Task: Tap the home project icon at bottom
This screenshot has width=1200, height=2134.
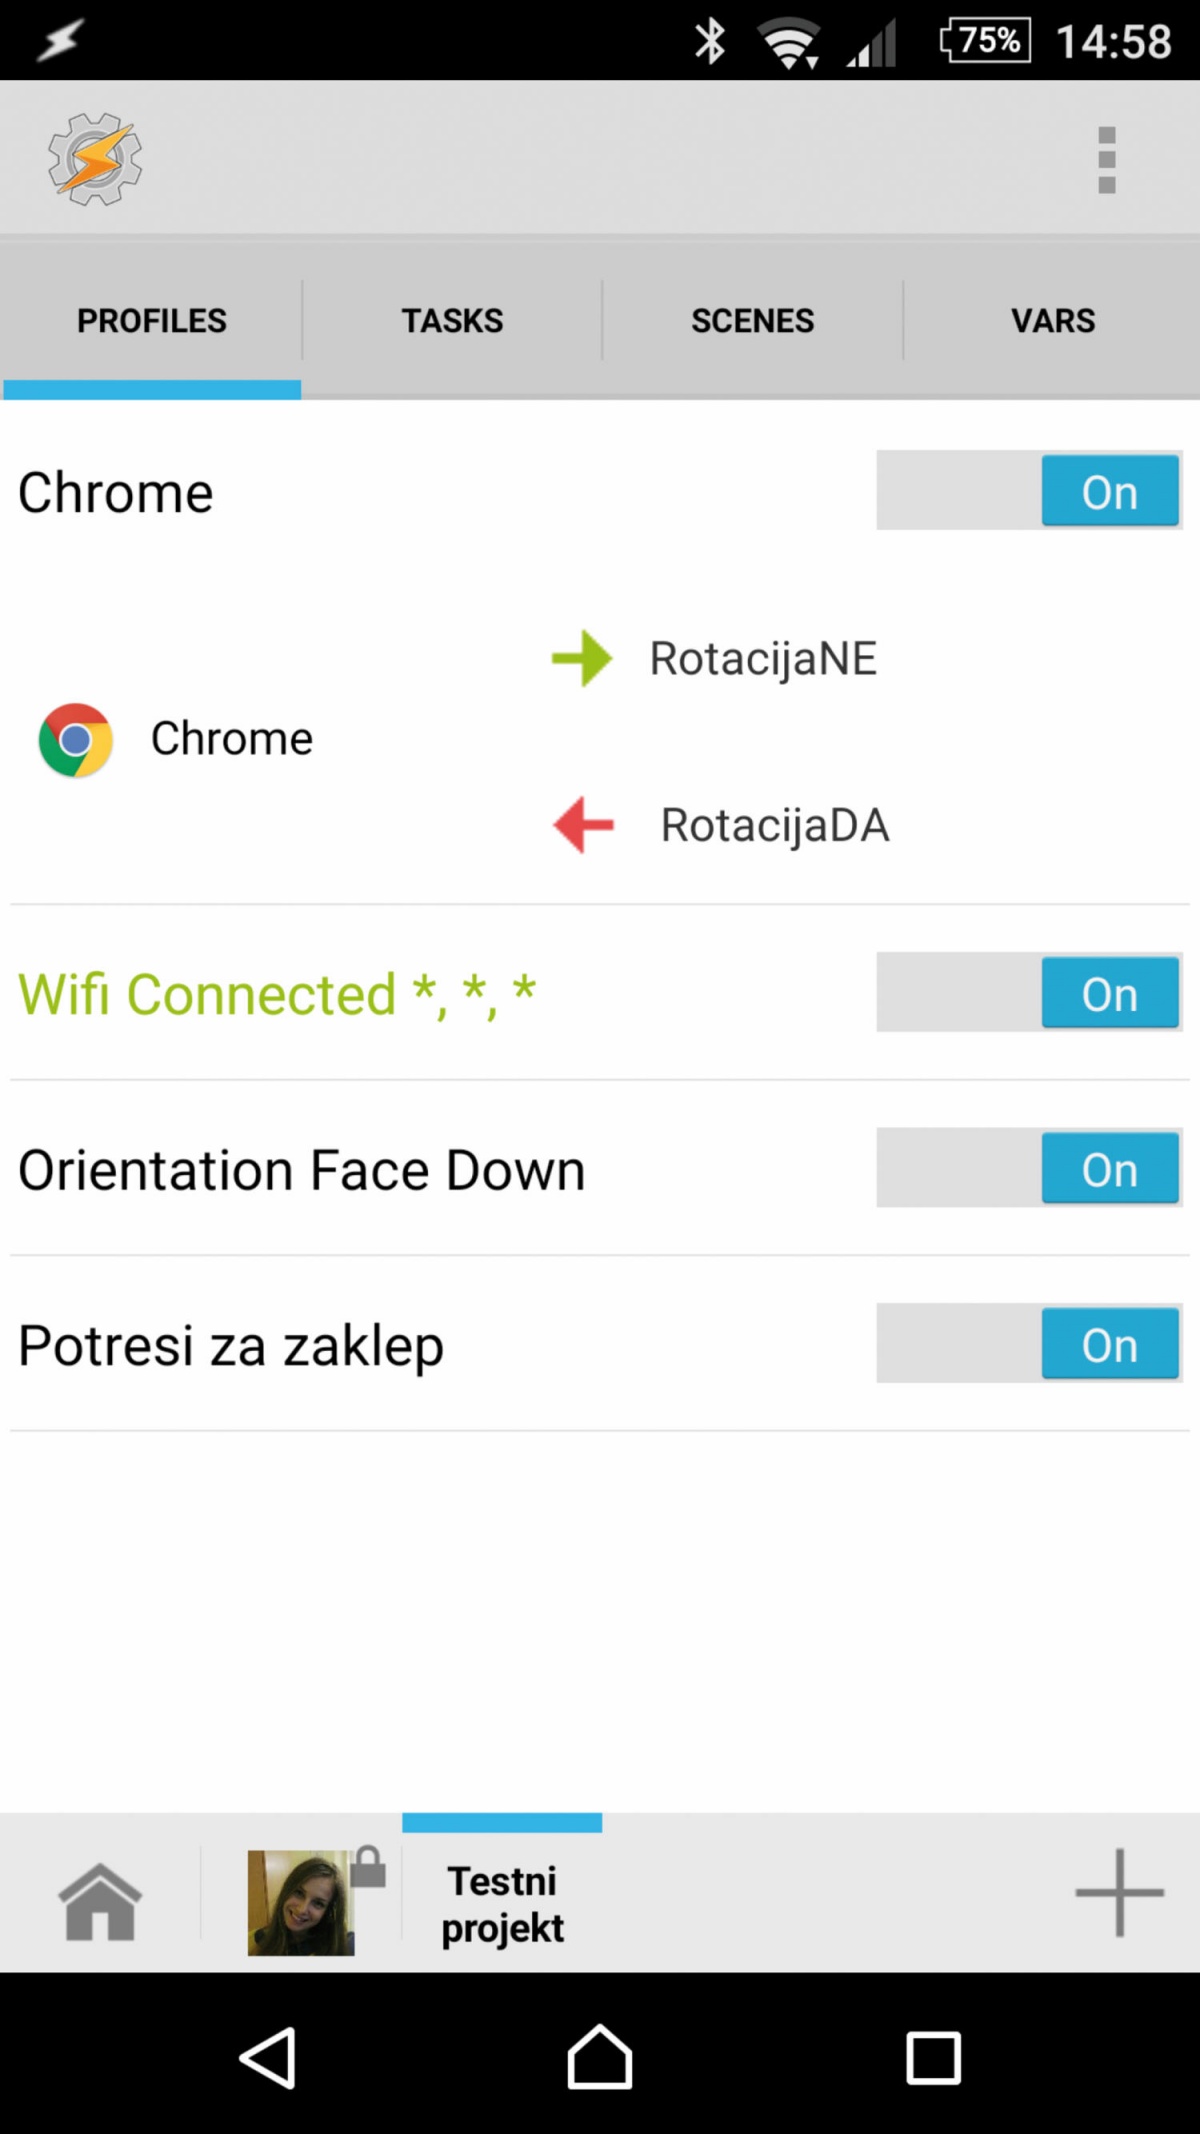Action: pyautogui.click(x=100, y=1902)
